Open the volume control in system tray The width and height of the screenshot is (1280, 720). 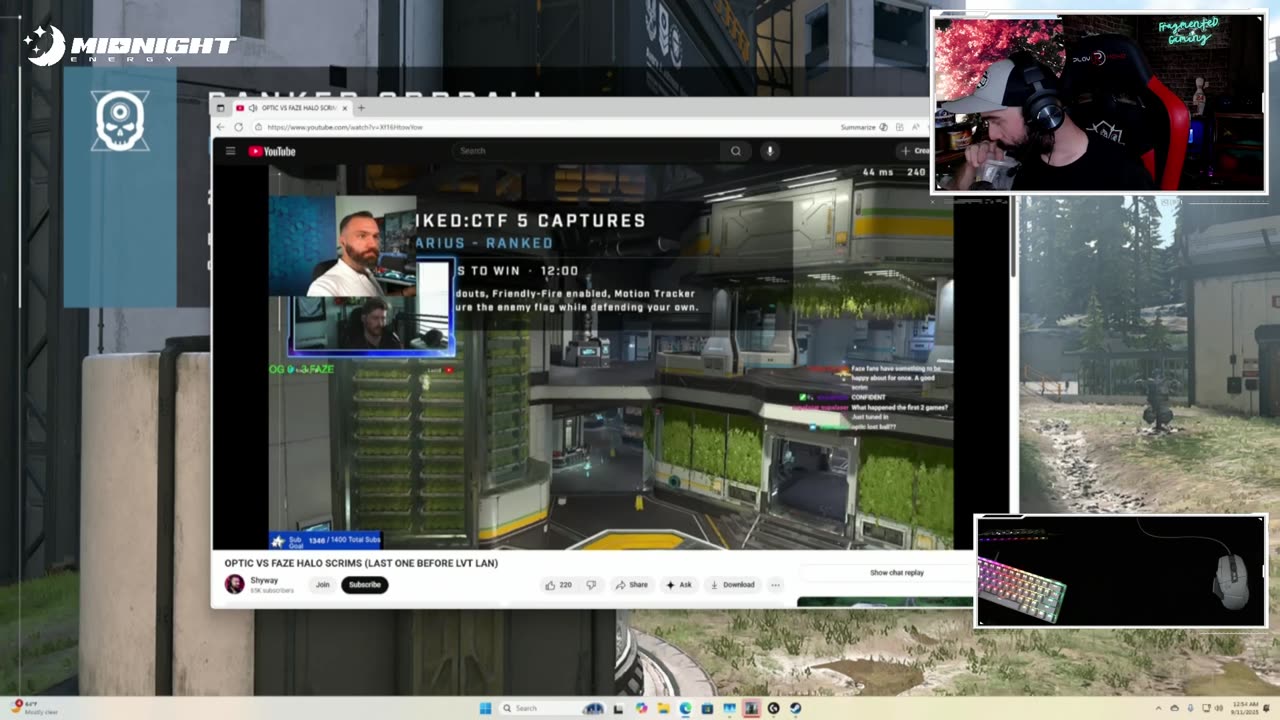tap(1219, 708)
